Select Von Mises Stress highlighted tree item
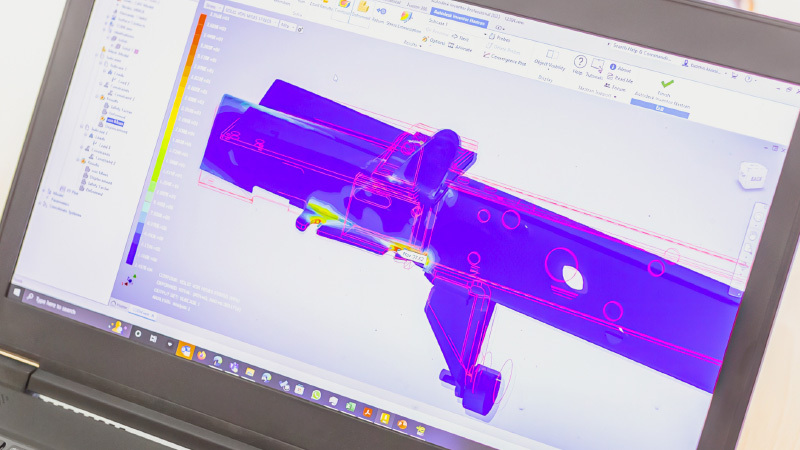 click(x=116, y=121)
